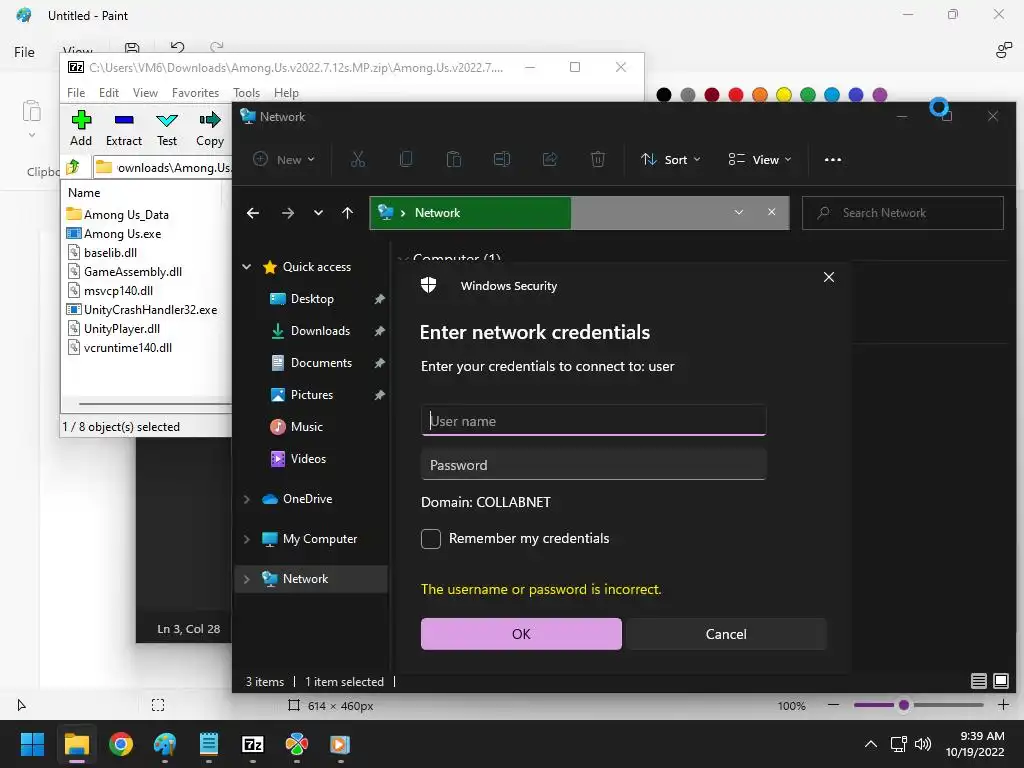This screenshot has width=1024, height=768.
Task: Click the Add icon in 7-Zip toolbar
Action: [81, 120]
